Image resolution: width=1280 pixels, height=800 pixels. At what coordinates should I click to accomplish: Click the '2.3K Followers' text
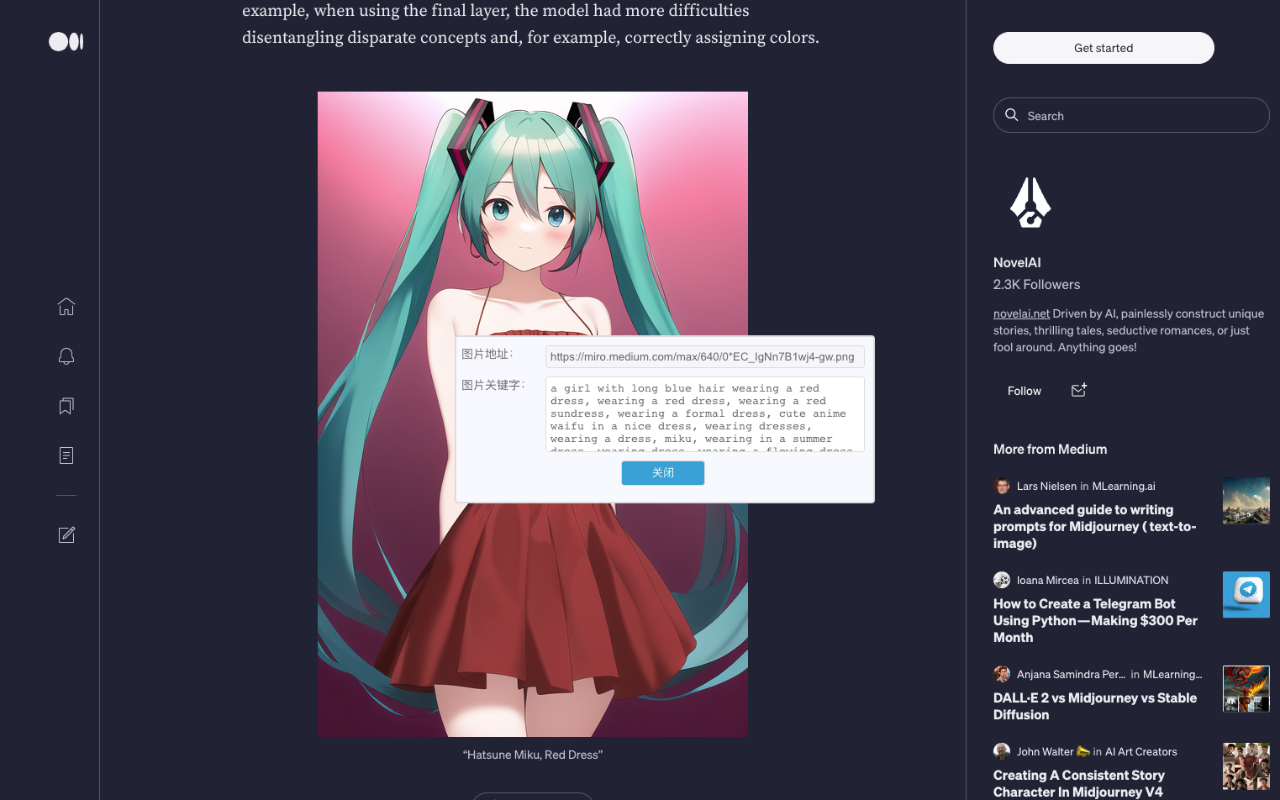point(1037,285)
